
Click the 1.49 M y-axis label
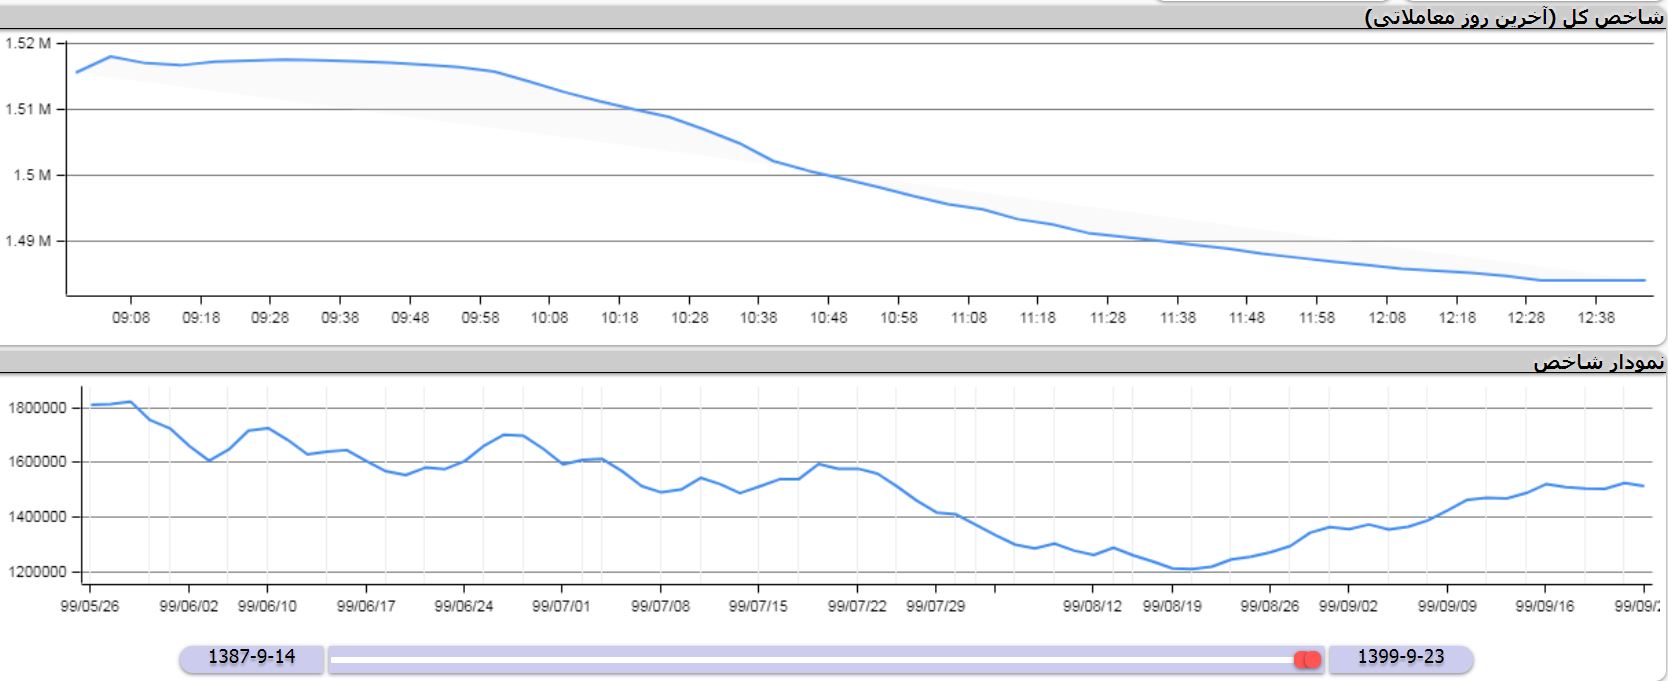27,241
